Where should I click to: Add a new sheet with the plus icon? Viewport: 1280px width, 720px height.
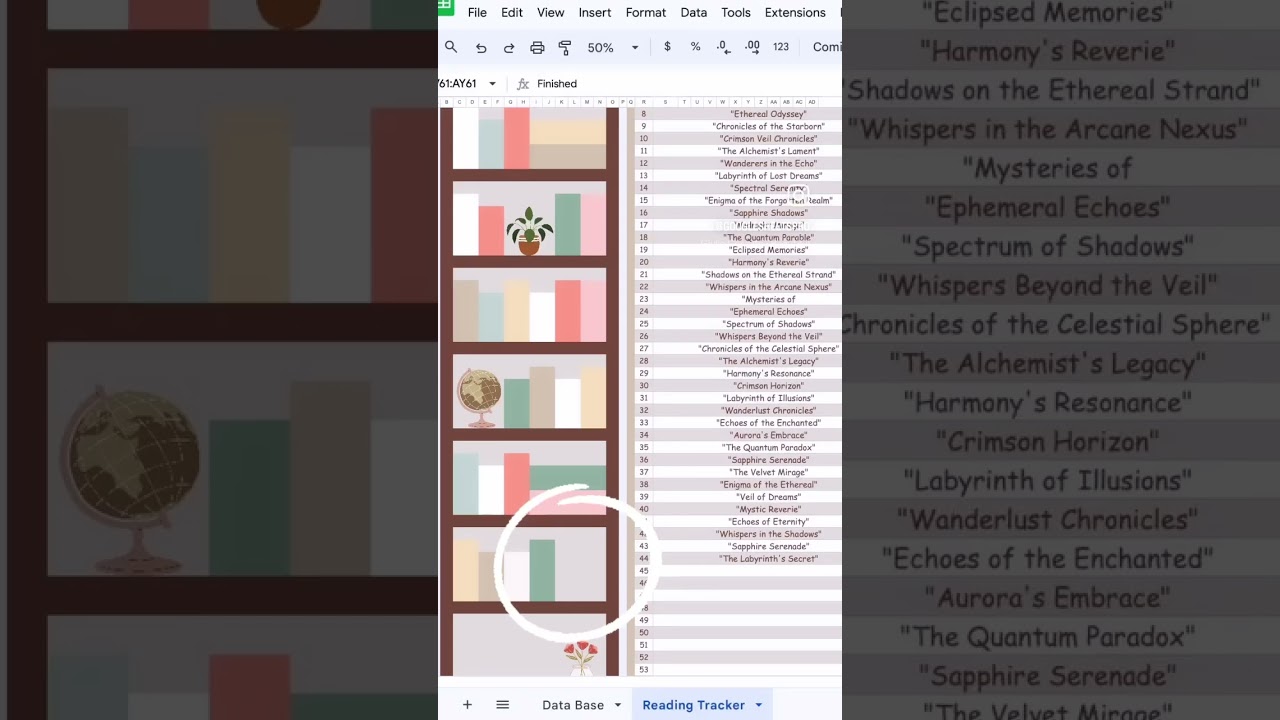click(x=467, y=705)
